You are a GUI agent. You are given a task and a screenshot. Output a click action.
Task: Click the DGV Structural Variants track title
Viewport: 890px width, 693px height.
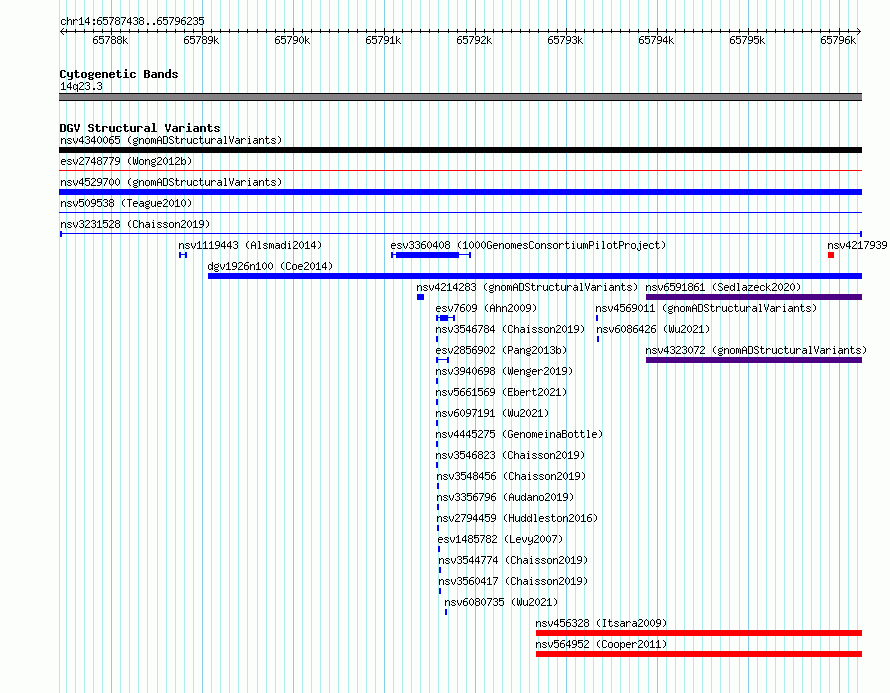[140, 128]
